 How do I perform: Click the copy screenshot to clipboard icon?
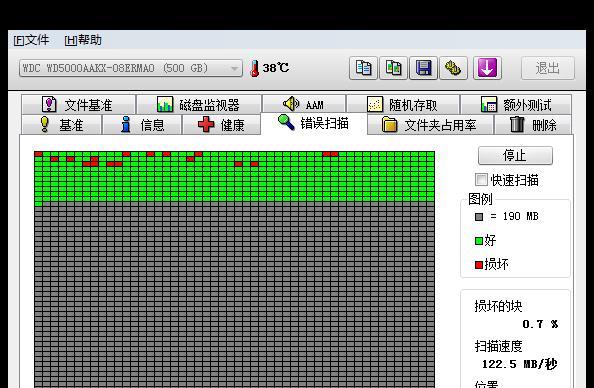coord(393,68)
